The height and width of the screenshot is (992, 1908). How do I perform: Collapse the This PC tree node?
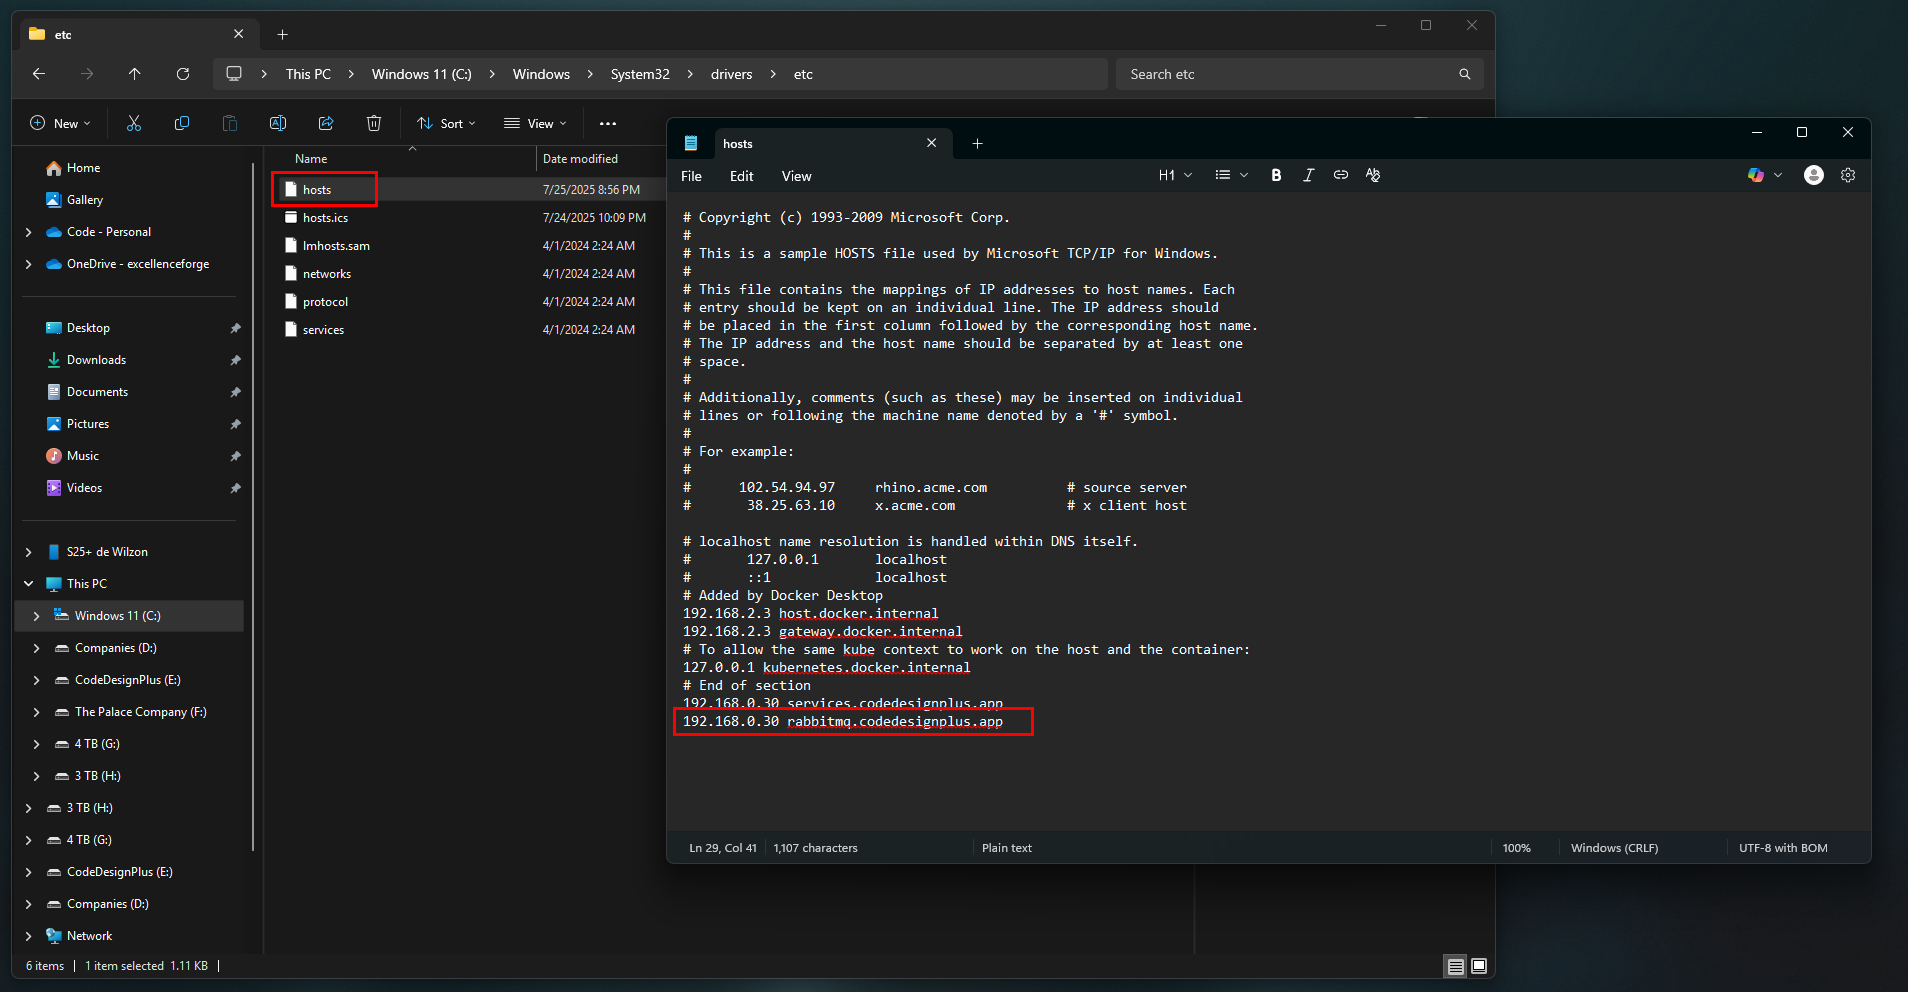point(28,584)
